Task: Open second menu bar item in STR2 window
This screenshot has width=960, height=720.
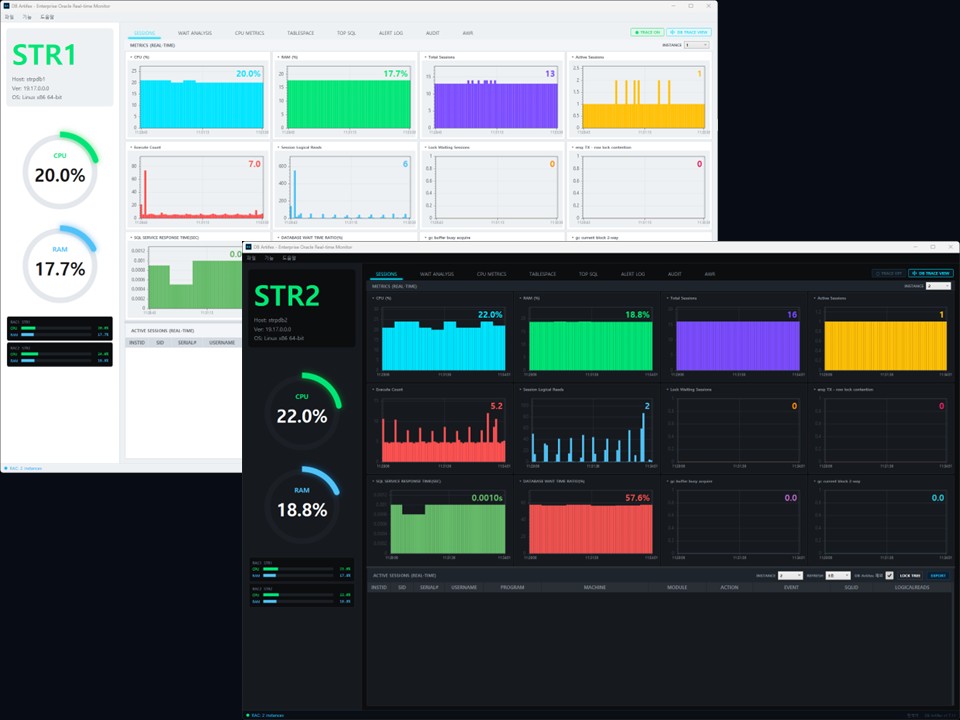Action: 269,258
